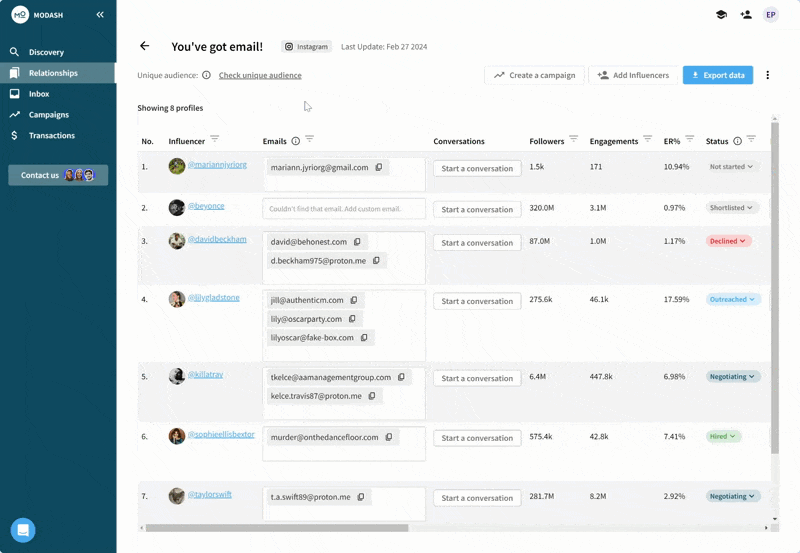This screenshot has height=553, width=800.
Task: Click killatrav's profile picture
Action: [177, 376]
